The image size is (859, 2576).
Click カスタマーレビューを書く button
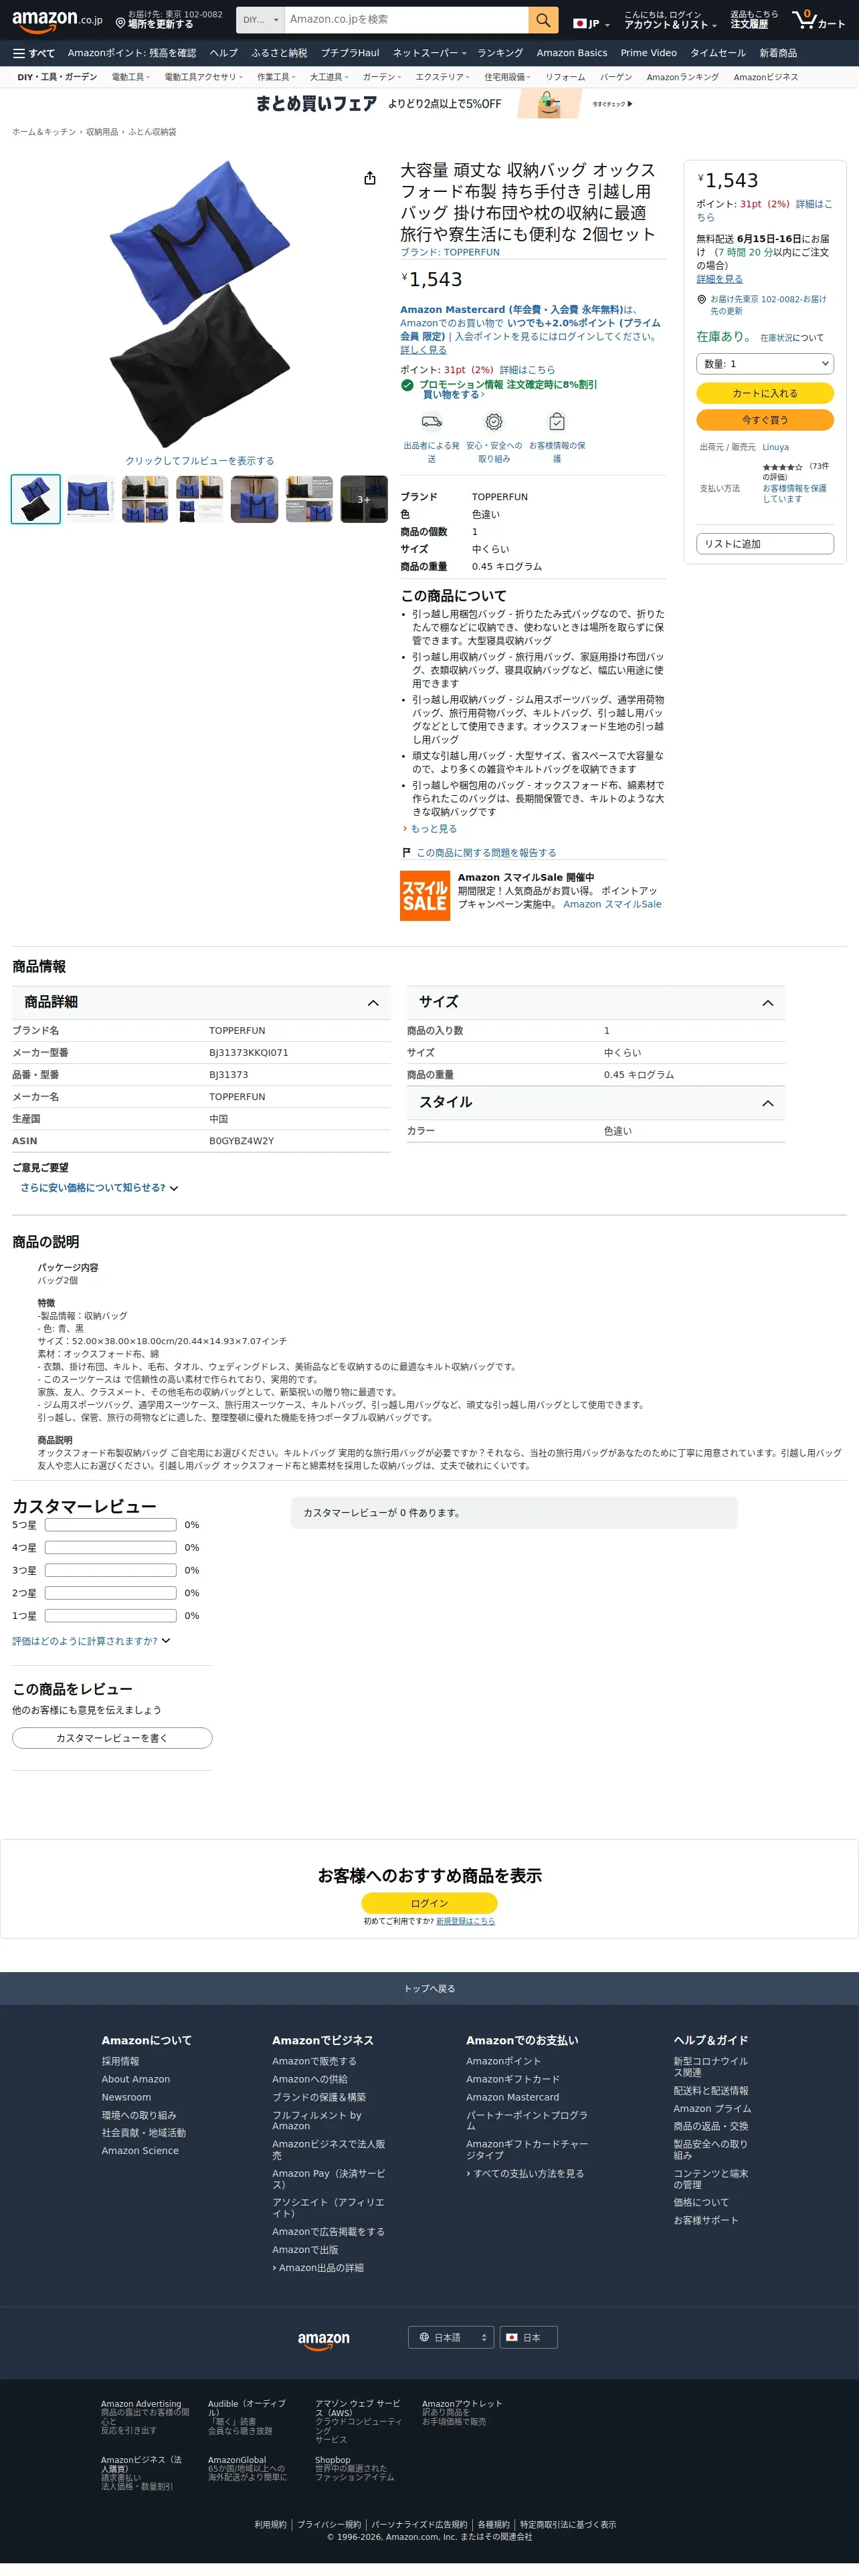(x=112, y=1738)
